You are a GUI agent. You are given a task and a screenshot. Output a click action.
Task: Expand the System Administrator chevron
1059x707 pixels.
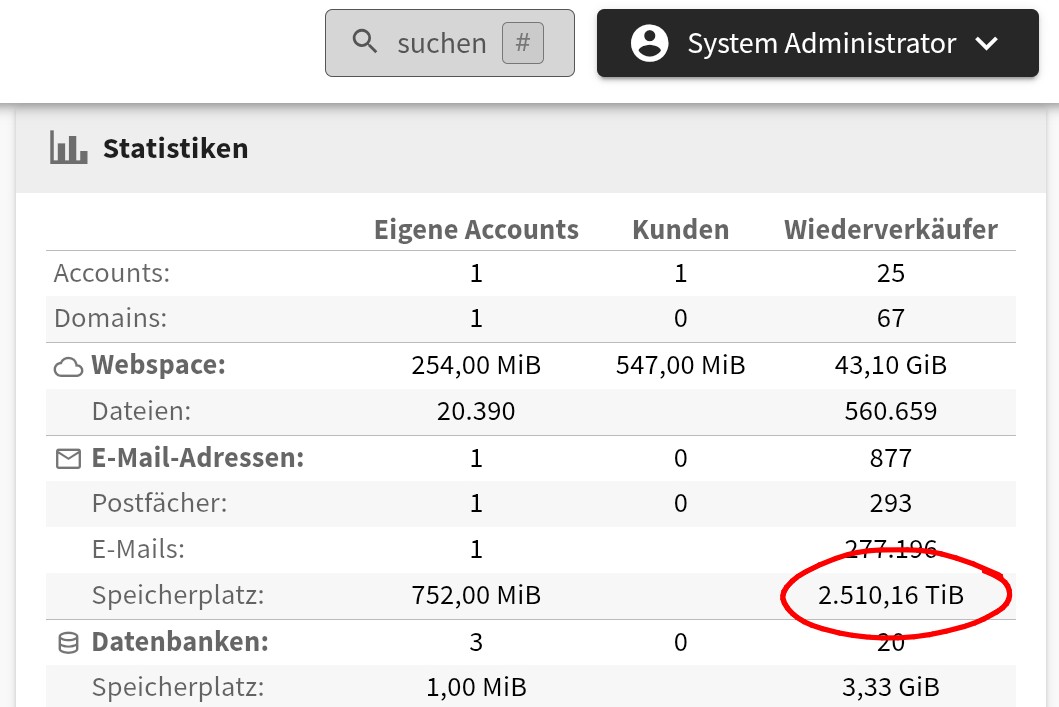point(986,43)
